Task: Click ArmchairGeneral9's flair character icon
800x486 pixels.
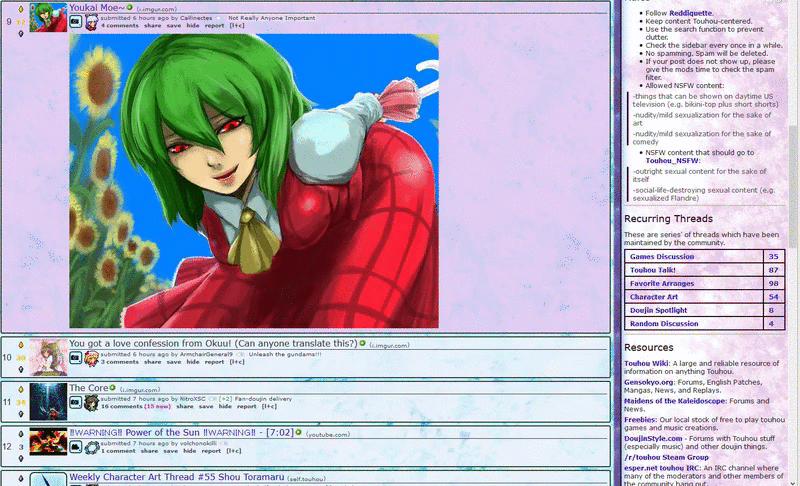Action: tap(91, 359)
